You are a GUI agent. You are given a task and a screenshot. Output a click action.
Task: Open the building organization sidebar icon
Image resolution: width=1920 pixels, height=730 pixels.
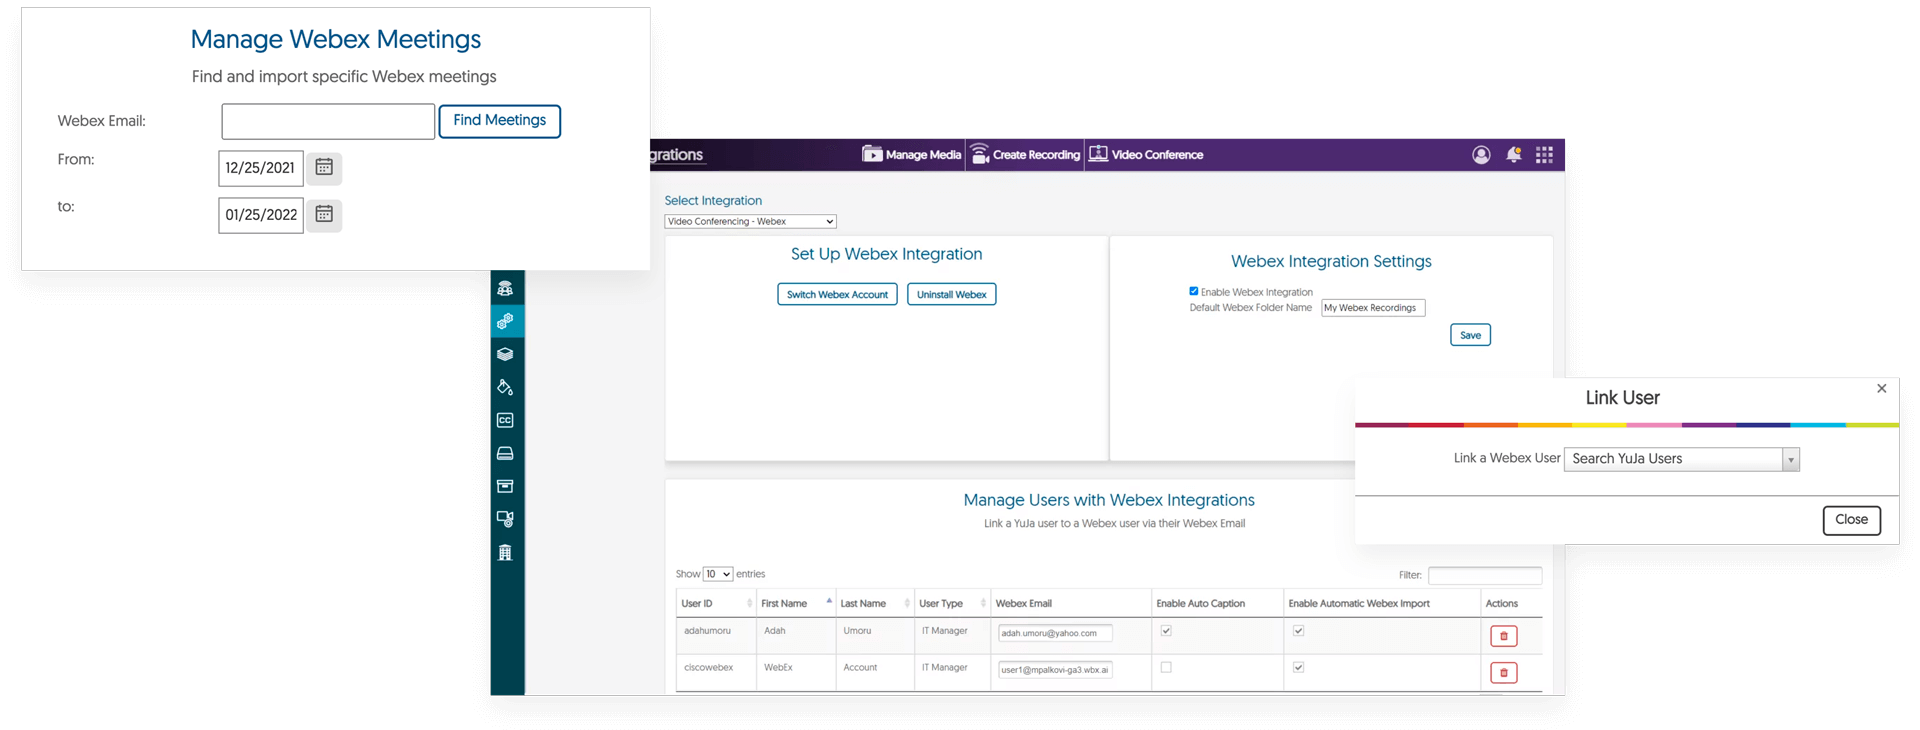tap(505, 552)
